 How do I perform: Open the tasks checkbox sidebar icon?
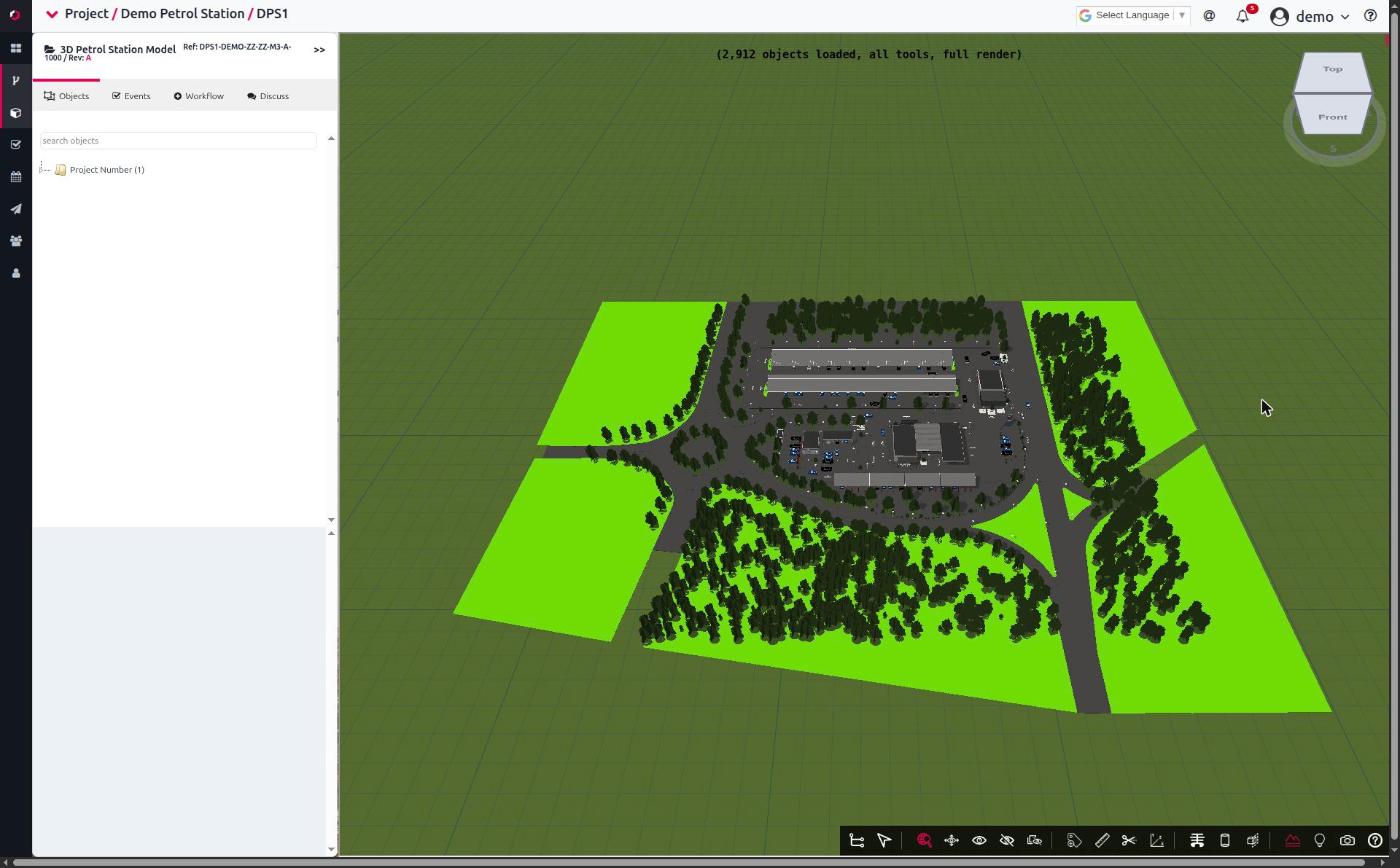pyautogui.click(x=16, y=145)
